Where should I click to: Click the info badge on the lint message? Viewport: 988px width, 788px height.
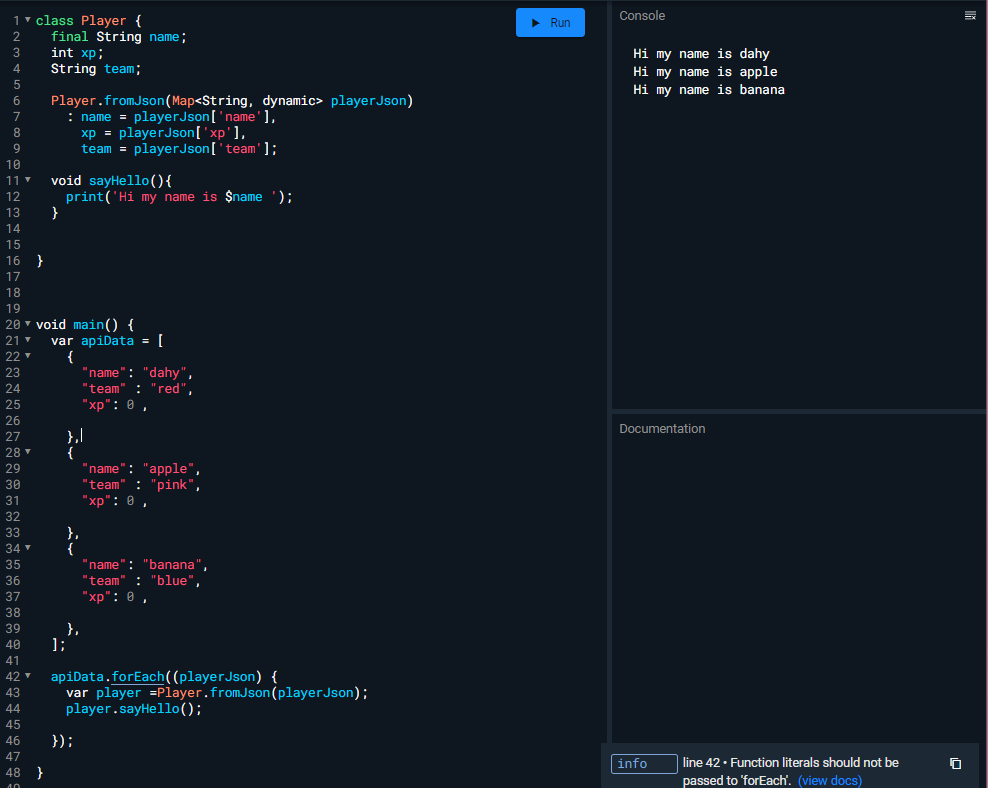tap(644, 763)
